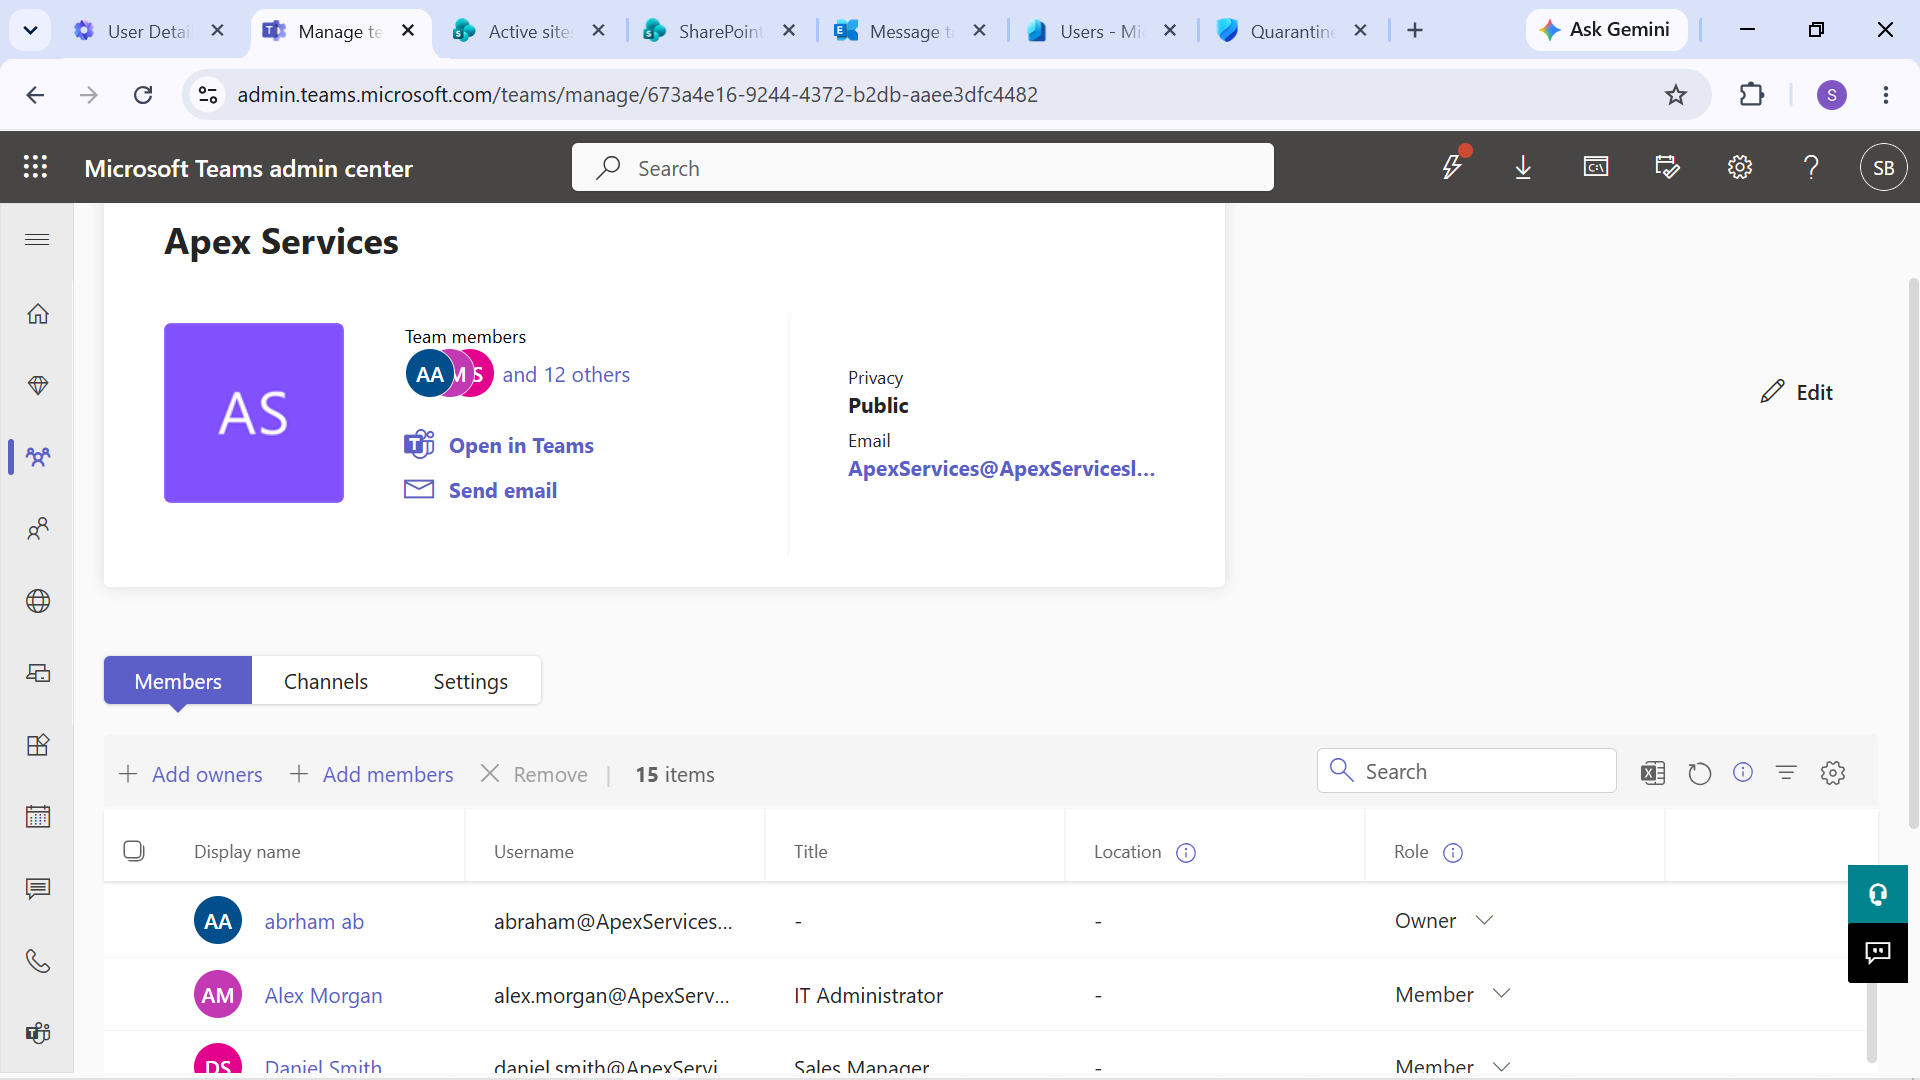Expand the Member role dropdown for Alex Morgan

[x=1501, y=995]
